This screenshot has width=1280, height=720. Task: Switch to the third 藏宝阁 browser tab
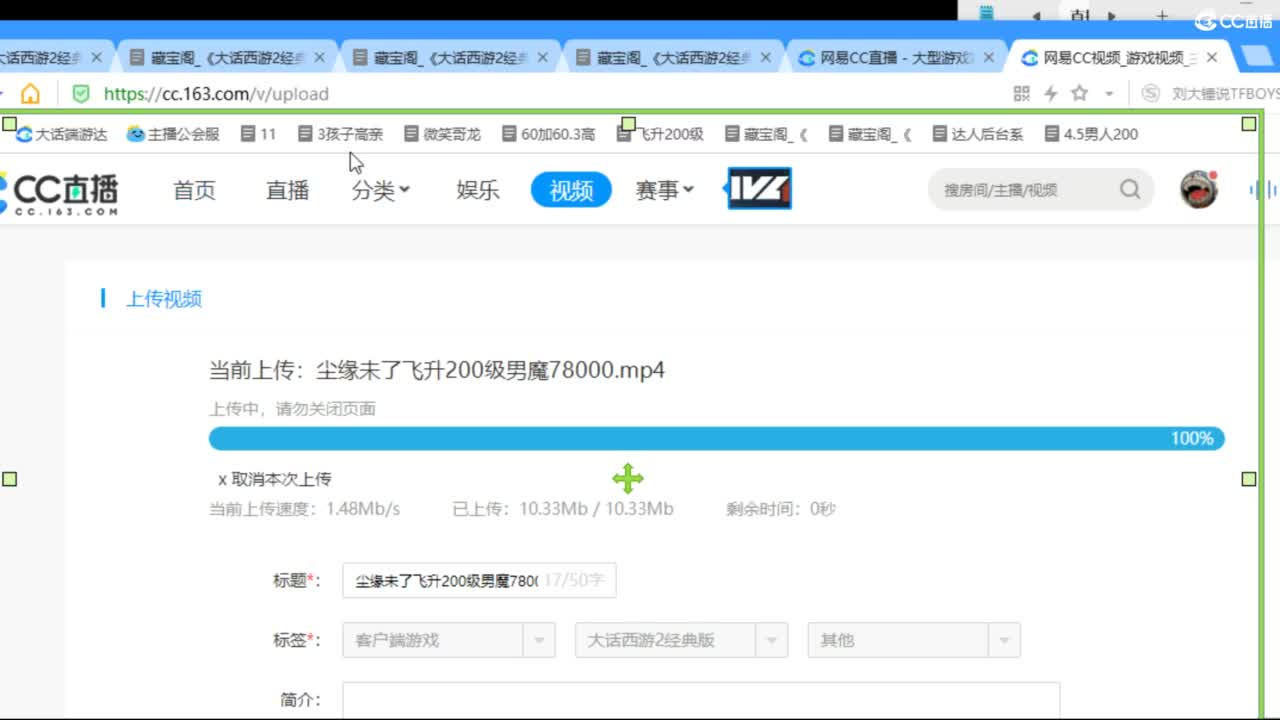pyautogui.click(x=673, y=58)
